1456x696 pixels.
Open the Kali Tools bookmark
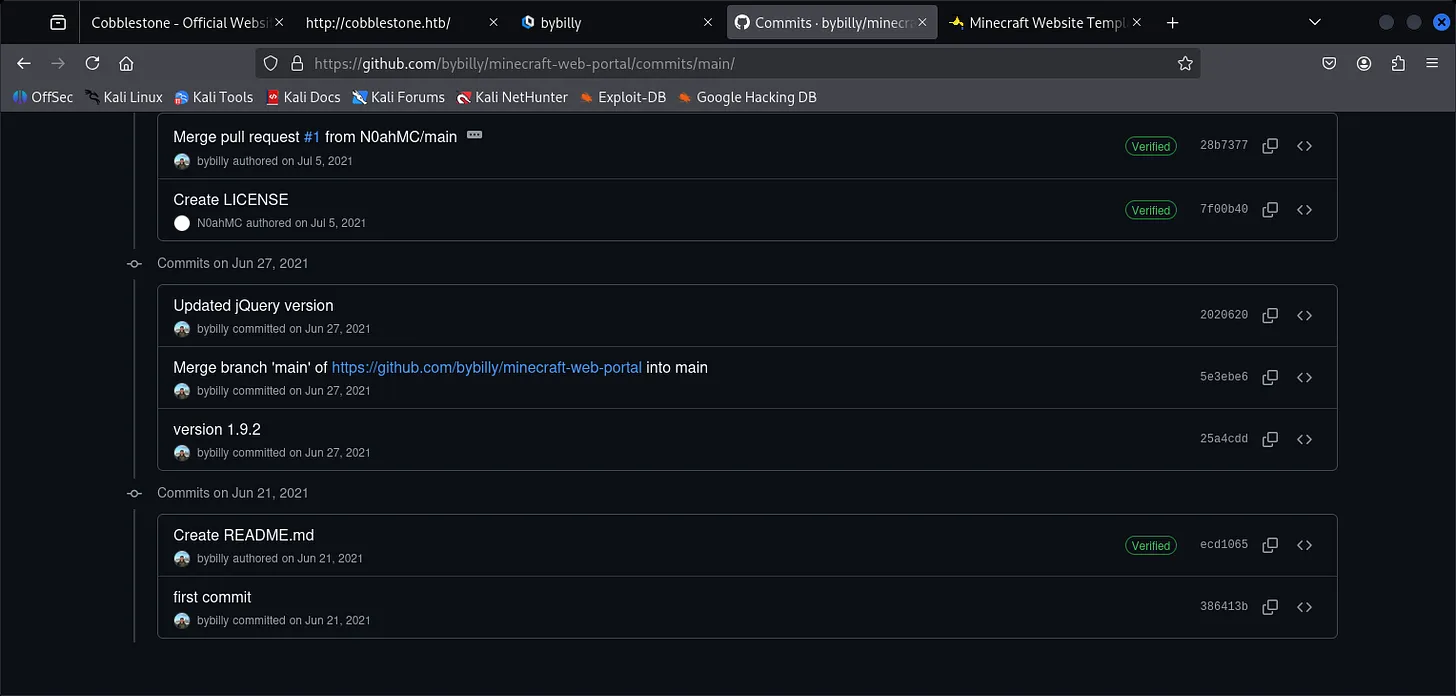point(213,97)
